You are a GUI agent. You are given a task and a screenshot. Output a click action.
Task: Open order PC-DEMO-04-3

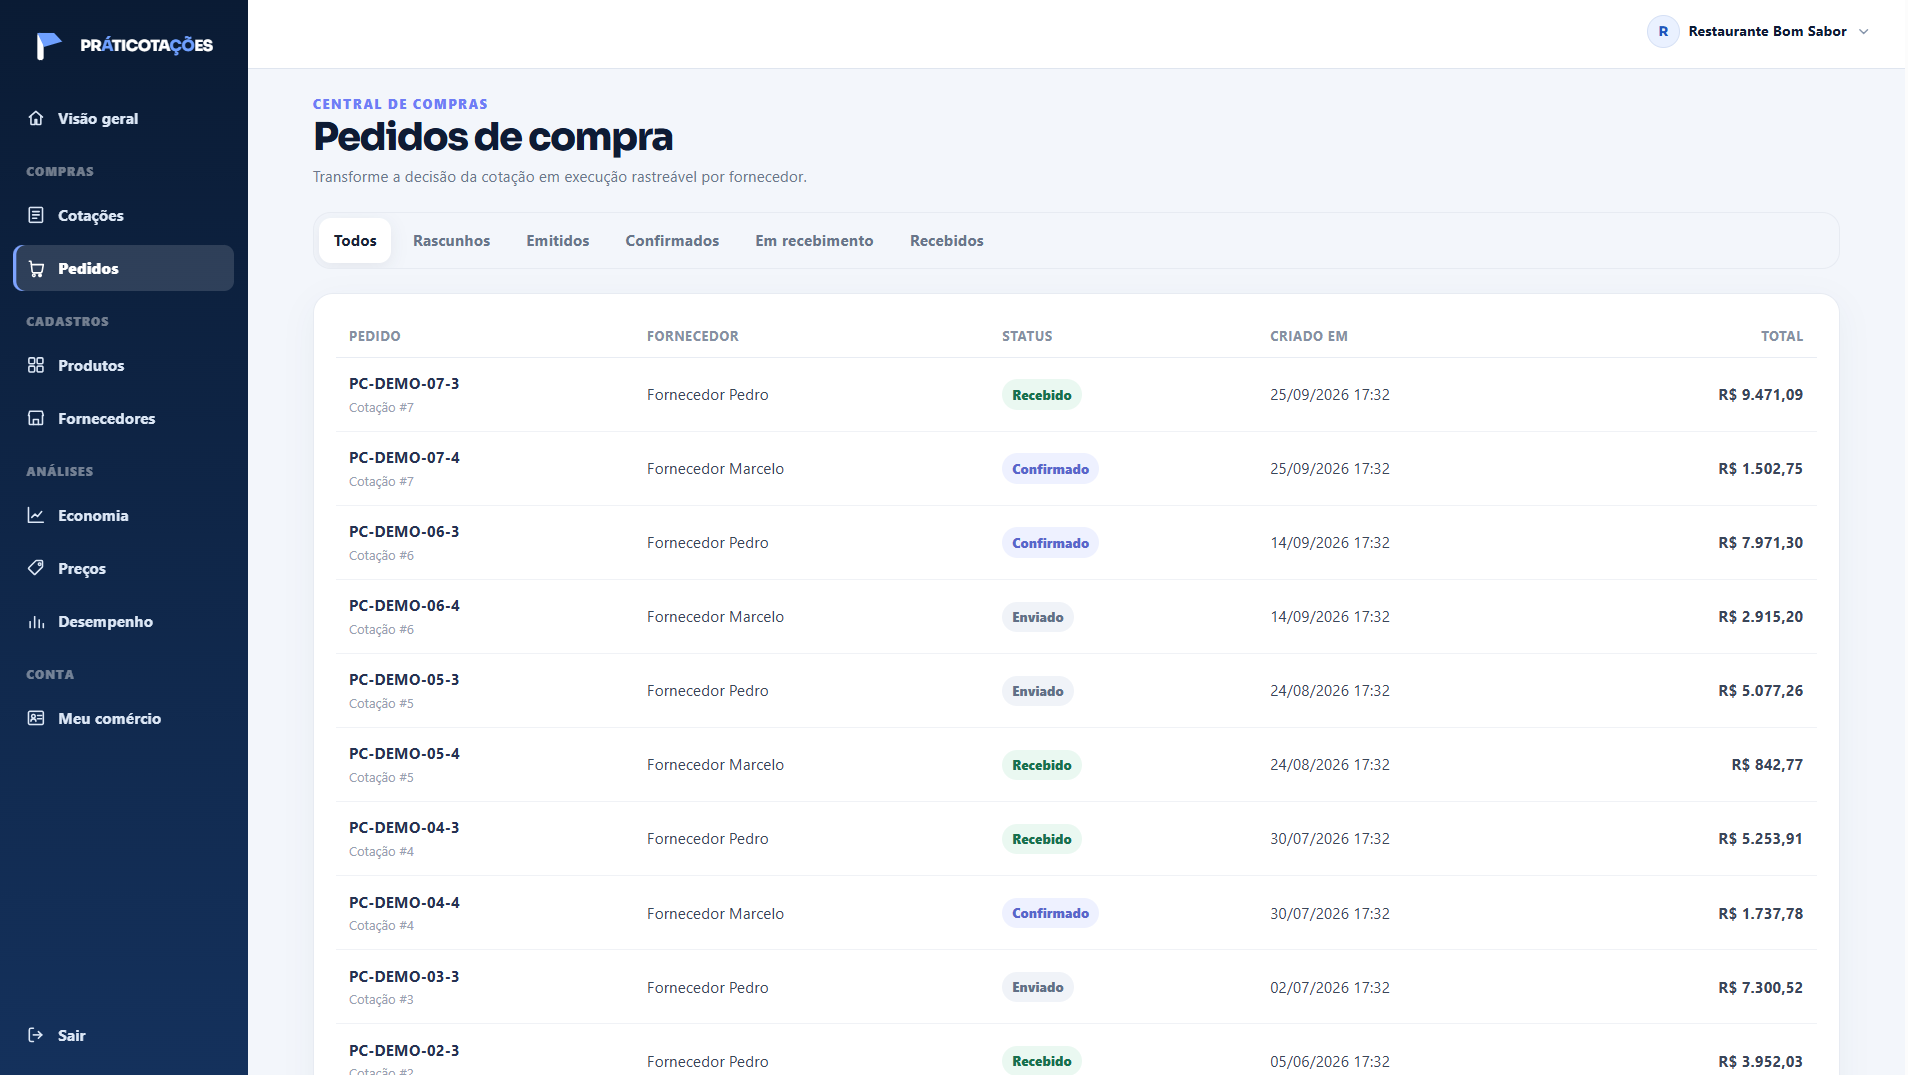click(404, 828)
